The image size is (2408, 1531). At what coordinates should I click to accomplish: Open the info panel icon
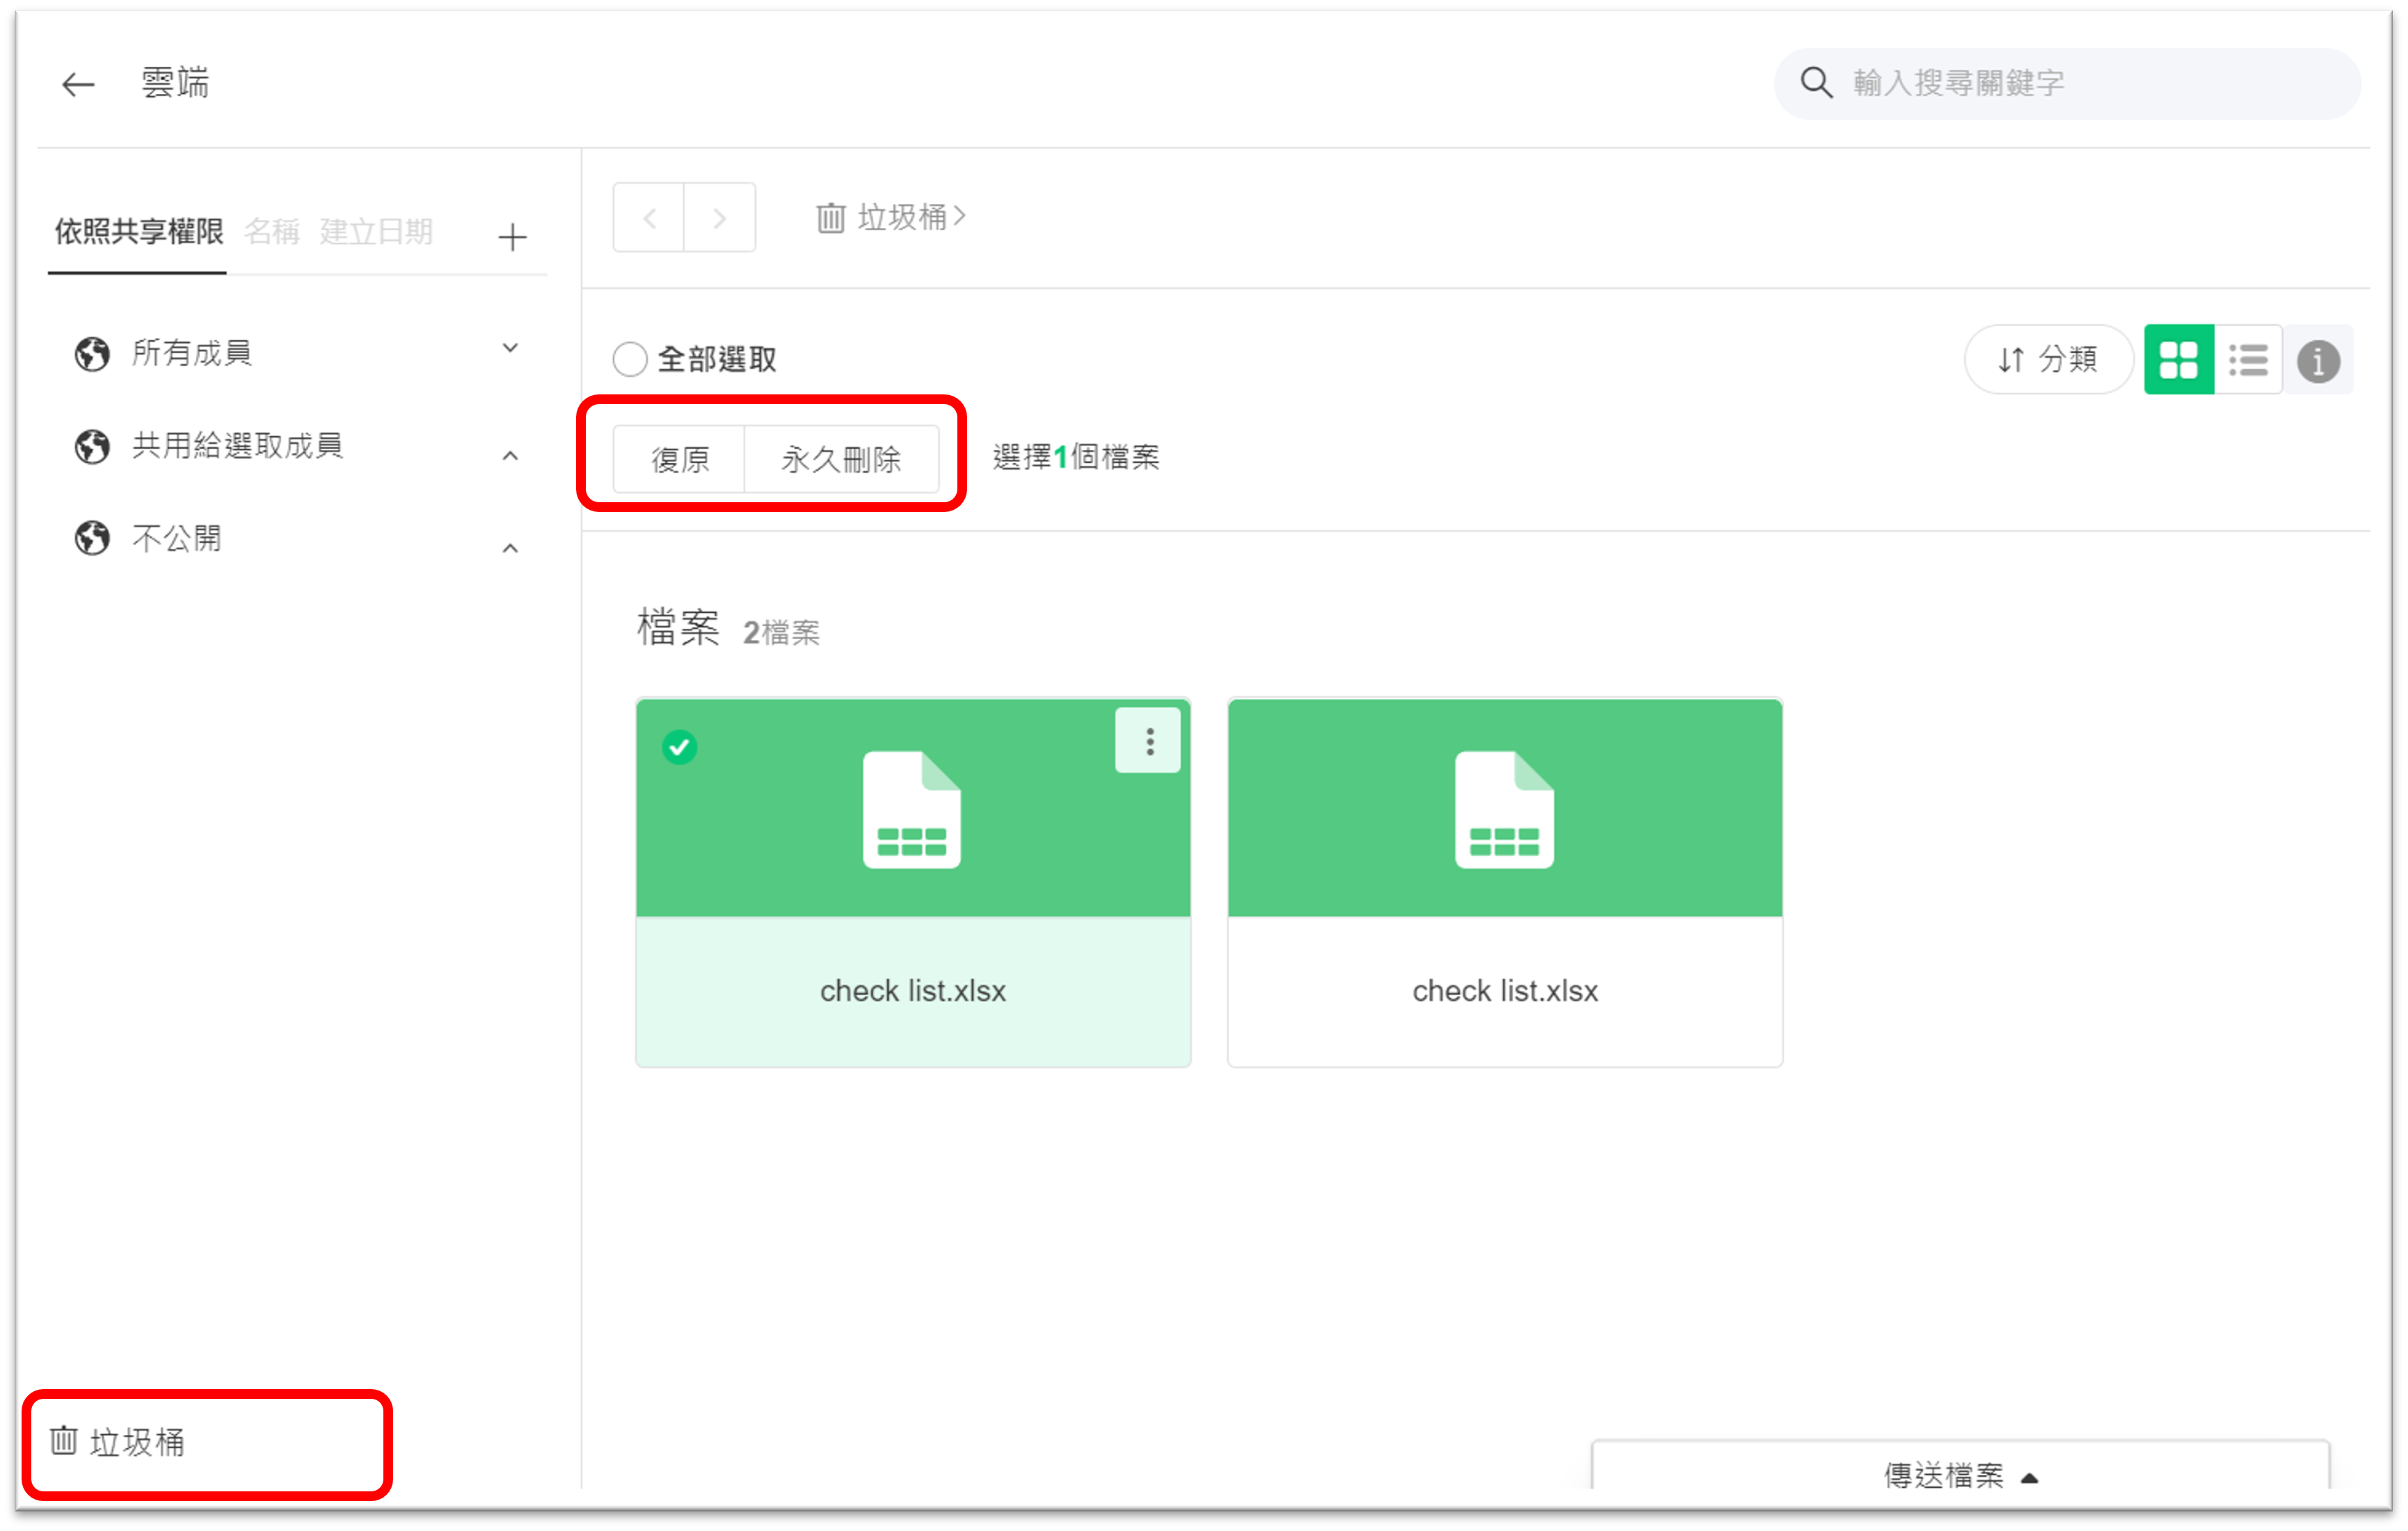(x=2318, y=361)
